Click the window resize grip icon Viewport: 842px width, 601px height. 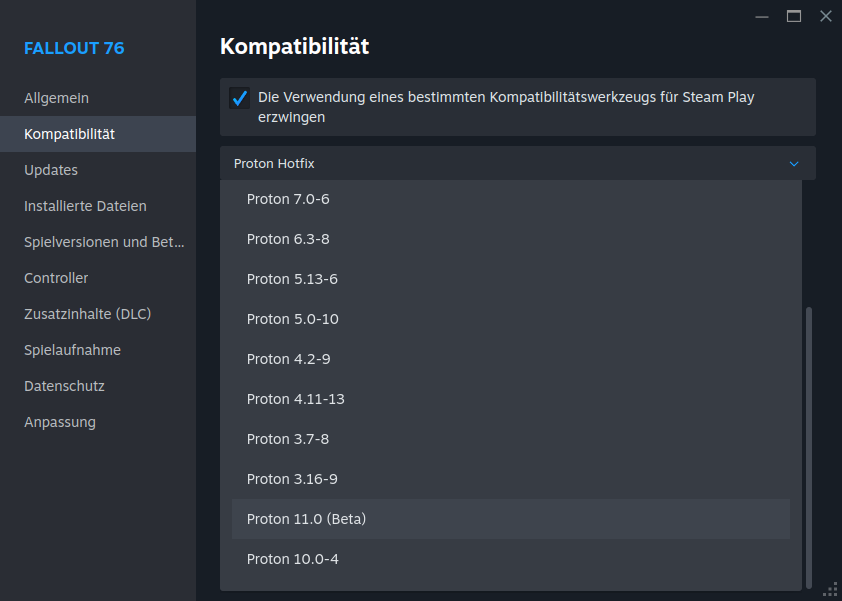click(829, 588)
